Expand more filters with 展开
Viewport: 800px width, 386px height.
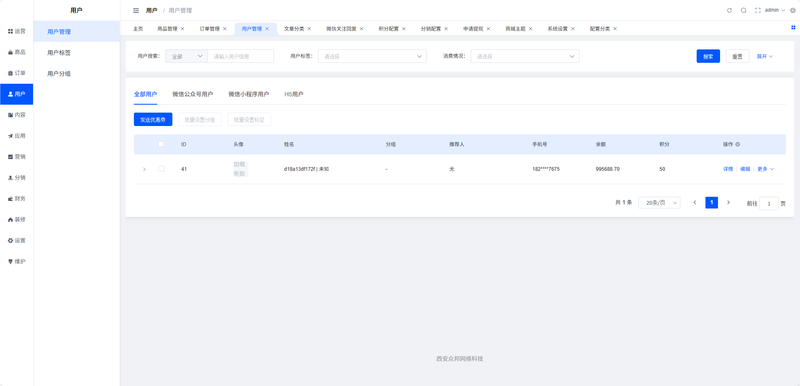tap(765, 56)
